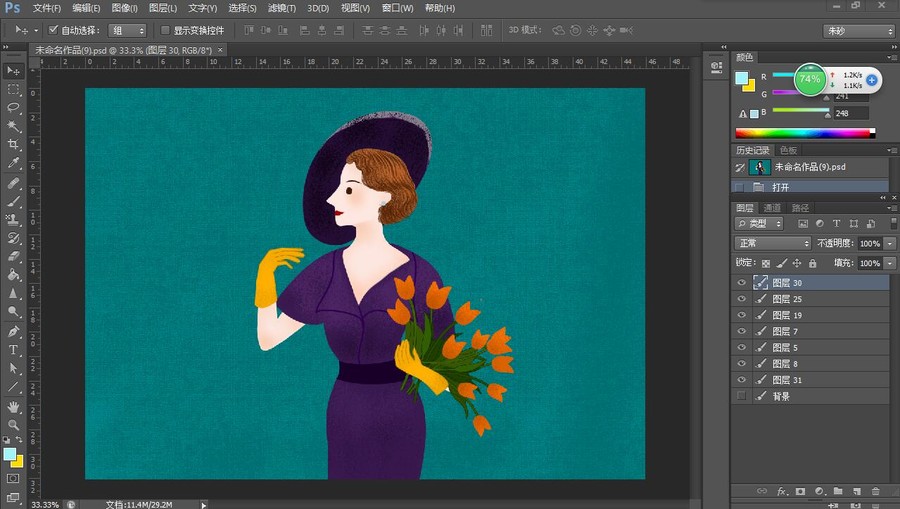Image resolution: width=900 pixels, height=509 pixels.
Task: Click the Create new group folder icon
Action: (838, 491)
